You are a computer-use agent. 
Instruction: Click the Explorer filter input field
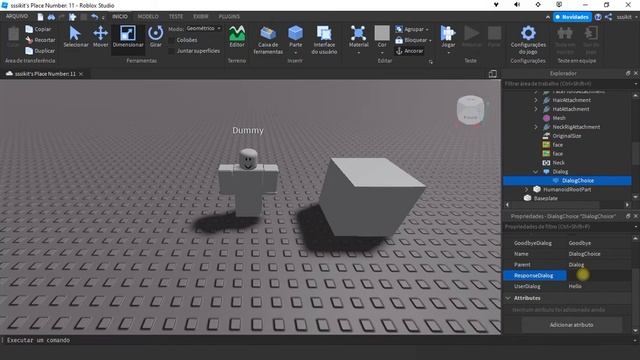(567, 84)
